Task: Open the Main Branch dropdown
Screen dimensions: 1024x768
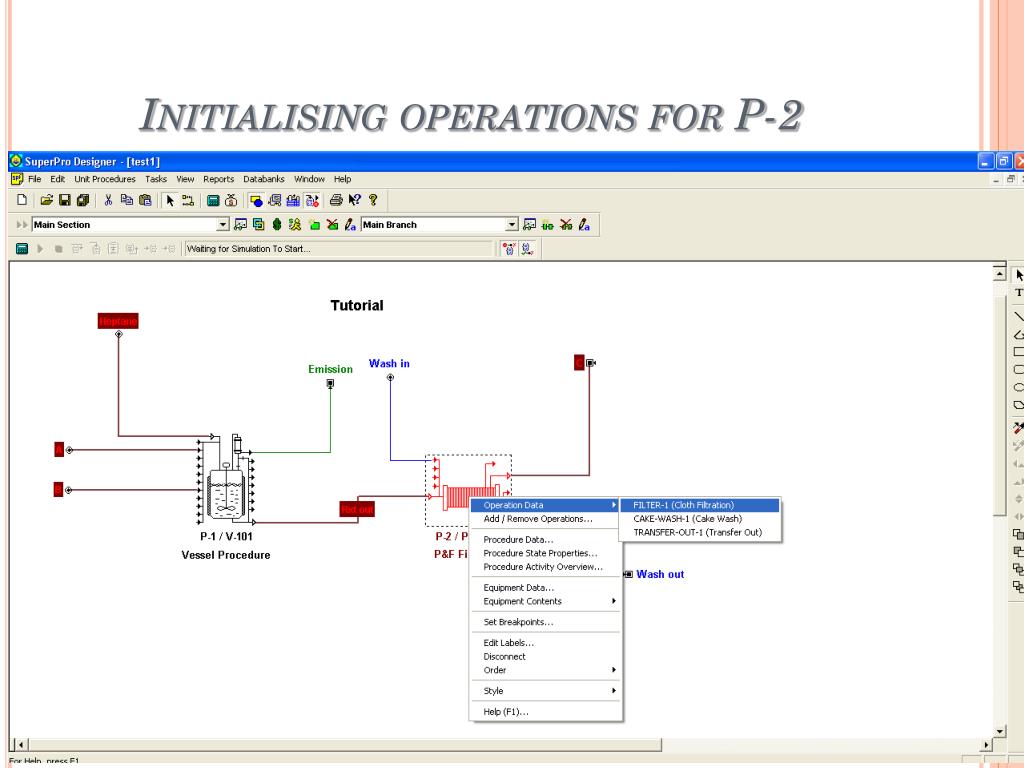Action: pyautogui.click(x=512, y=225)
